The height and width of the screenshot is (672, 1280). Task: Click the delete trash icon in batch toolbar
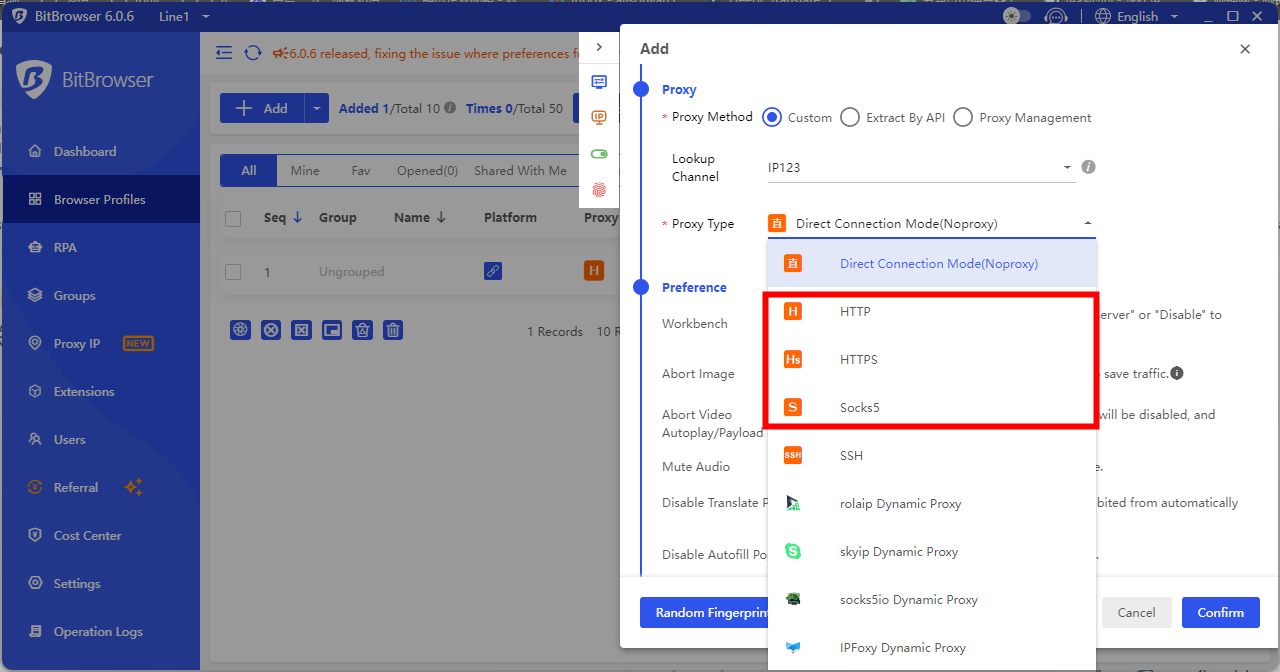(393, 330)
